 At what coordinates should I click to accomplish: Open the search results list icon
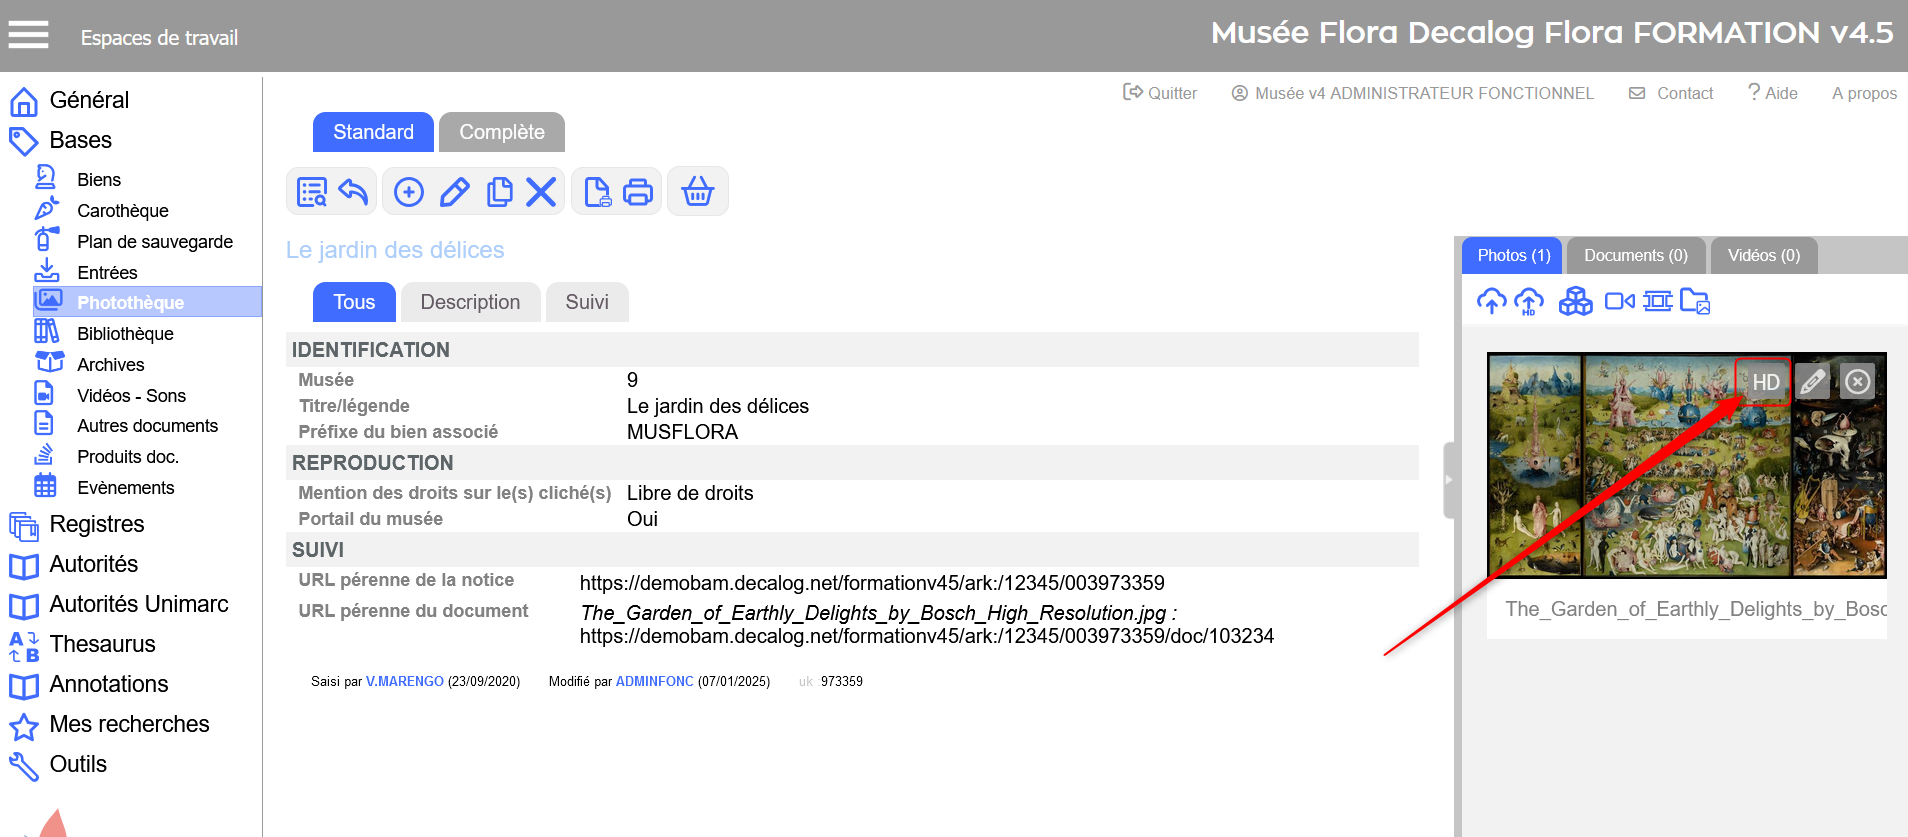(x=312, y=191)
